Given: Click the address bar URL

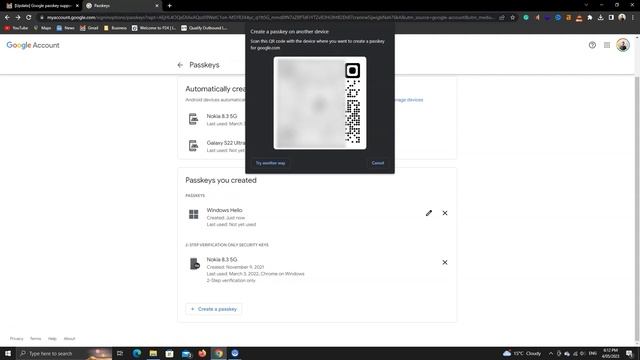Looking at the screenshot, I should click(x=269, y=18).
